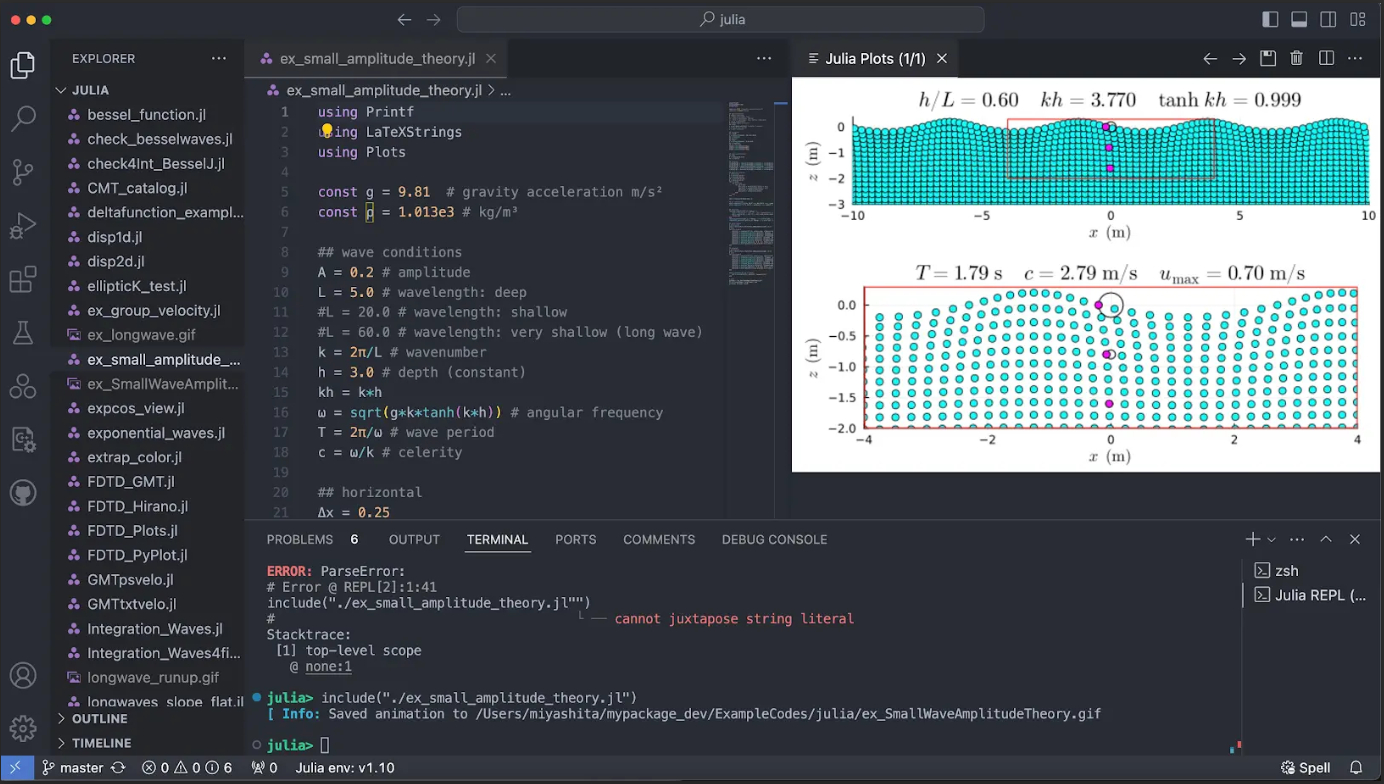Switch to the COMMENTS panel tab
This screenshot has width=1384, height=784.
click(x=659, y=539)
